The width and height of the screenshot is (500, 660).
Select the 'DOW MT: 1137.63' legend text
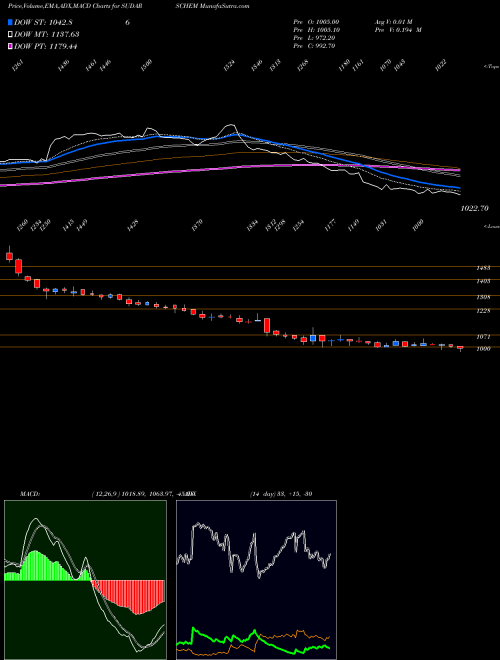pyautogui.click(x=47, y=35)
